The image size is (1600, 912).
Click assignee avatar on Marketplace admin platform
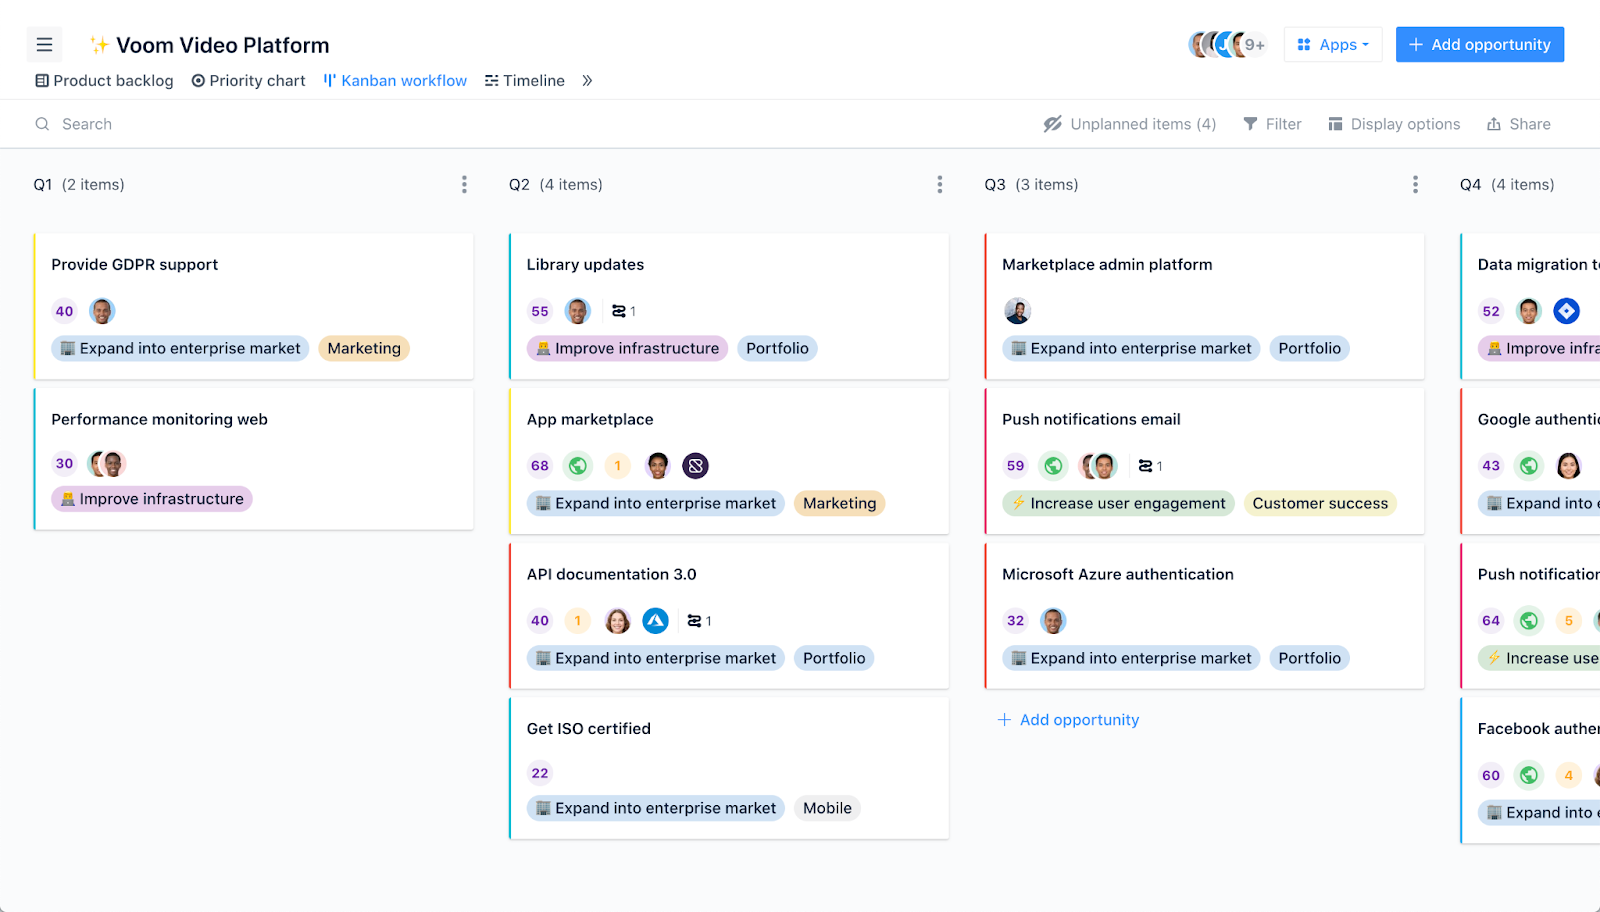coord(1017,311)
